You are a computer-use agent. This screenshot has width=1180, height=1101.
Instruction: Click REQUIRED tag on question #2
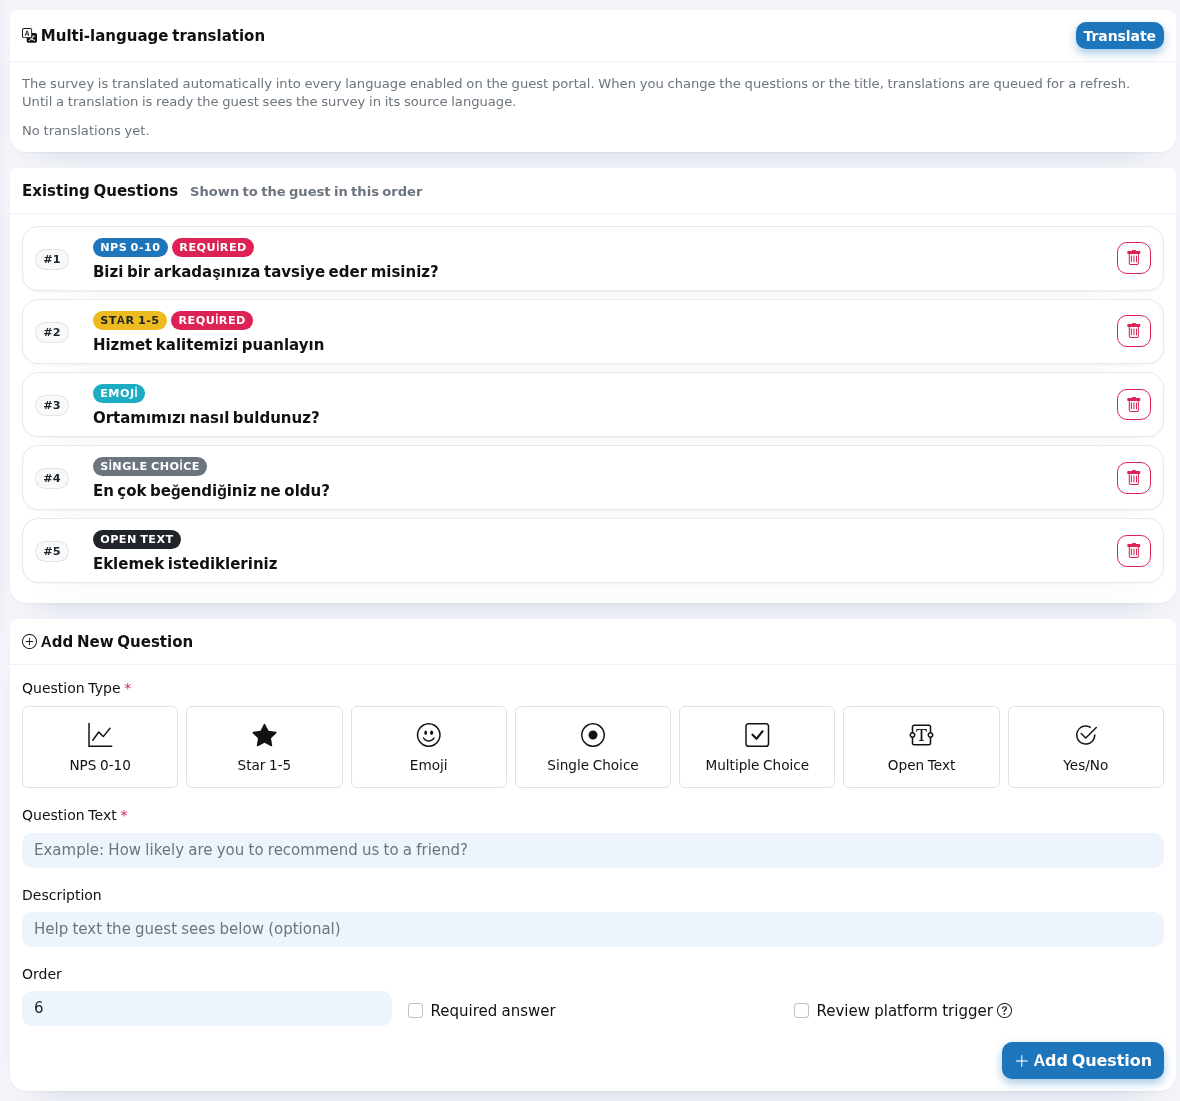212,320
